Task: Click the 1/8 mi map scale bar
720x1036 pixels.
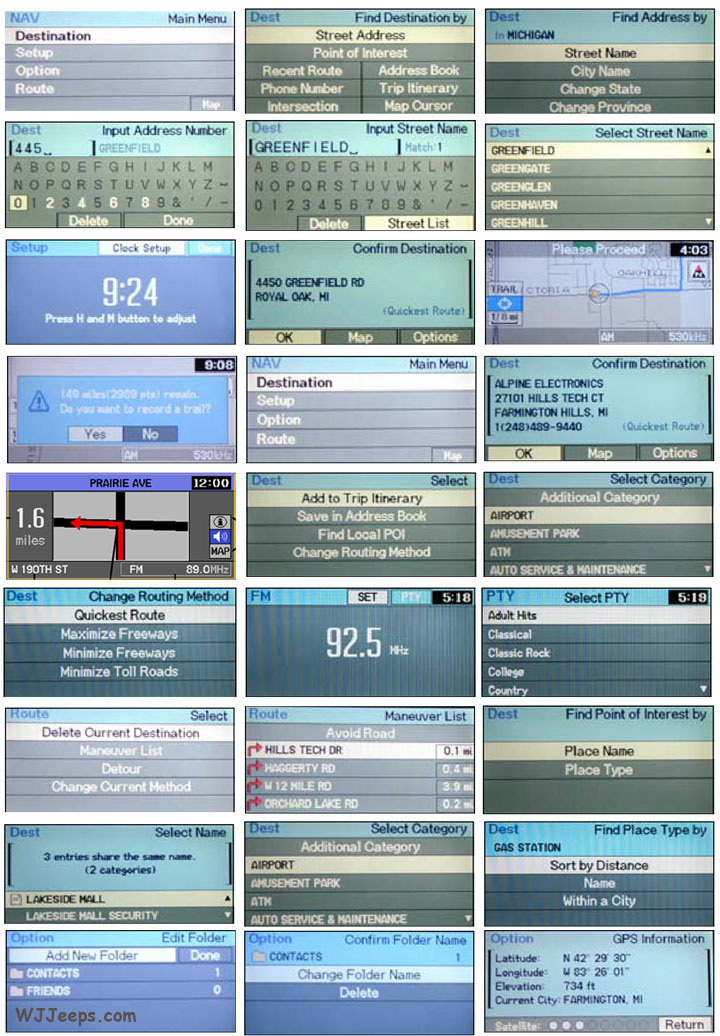Action: (504, 317)
